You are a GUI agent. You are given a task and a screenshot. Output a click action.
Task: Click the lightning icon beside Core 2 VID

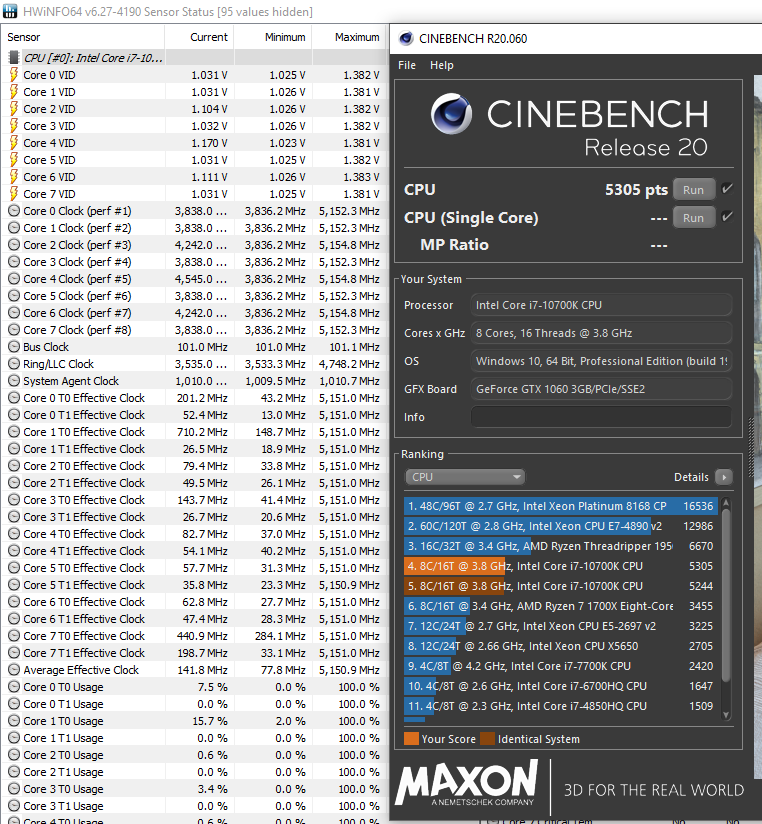14,109
